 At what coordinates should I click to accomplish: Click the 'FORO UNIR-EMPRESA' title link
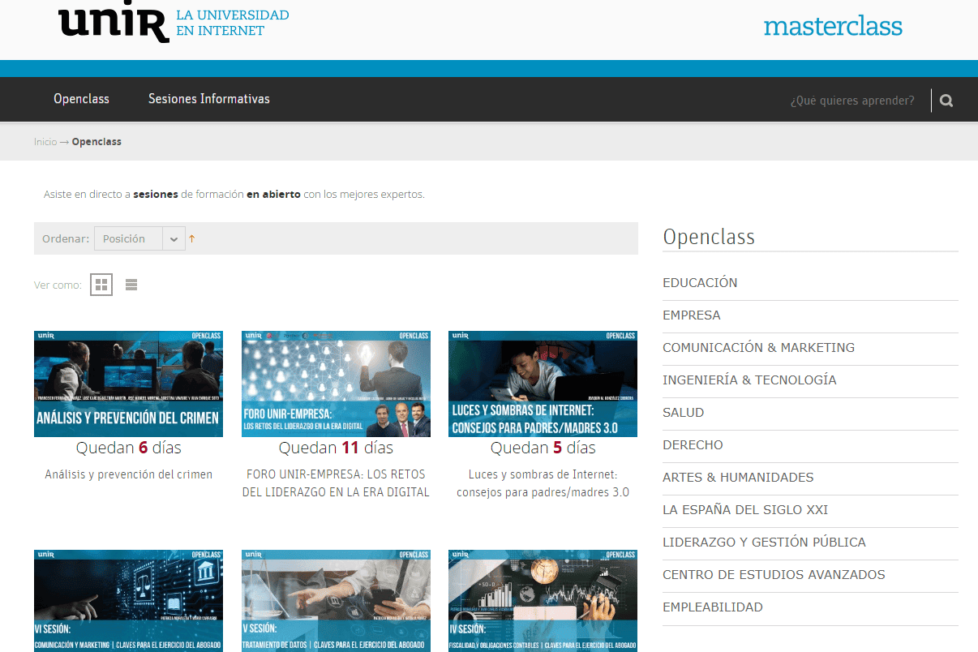point(336,483)
